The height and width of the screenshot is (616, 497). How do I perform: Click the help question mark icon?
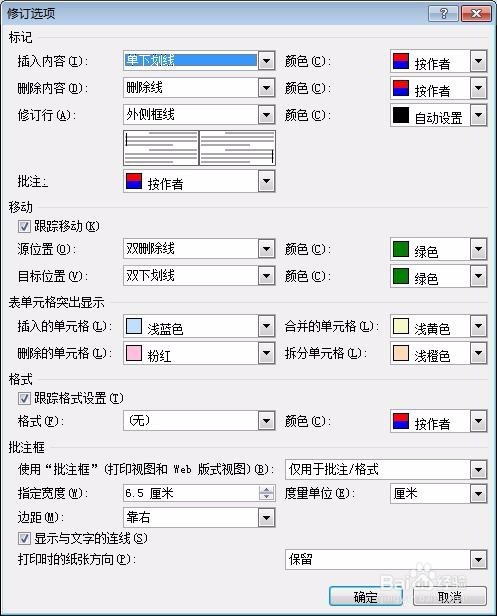pos(444,14)
